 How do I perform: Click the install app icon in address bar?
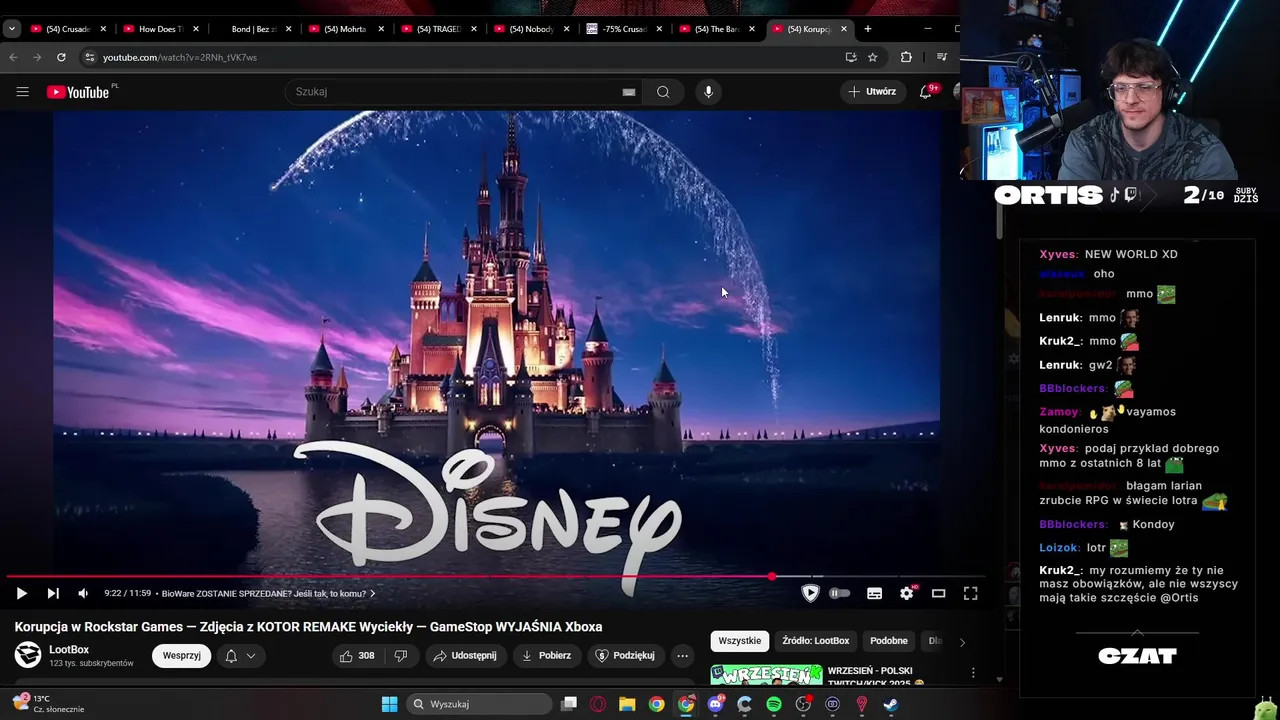tap(851, 57)
